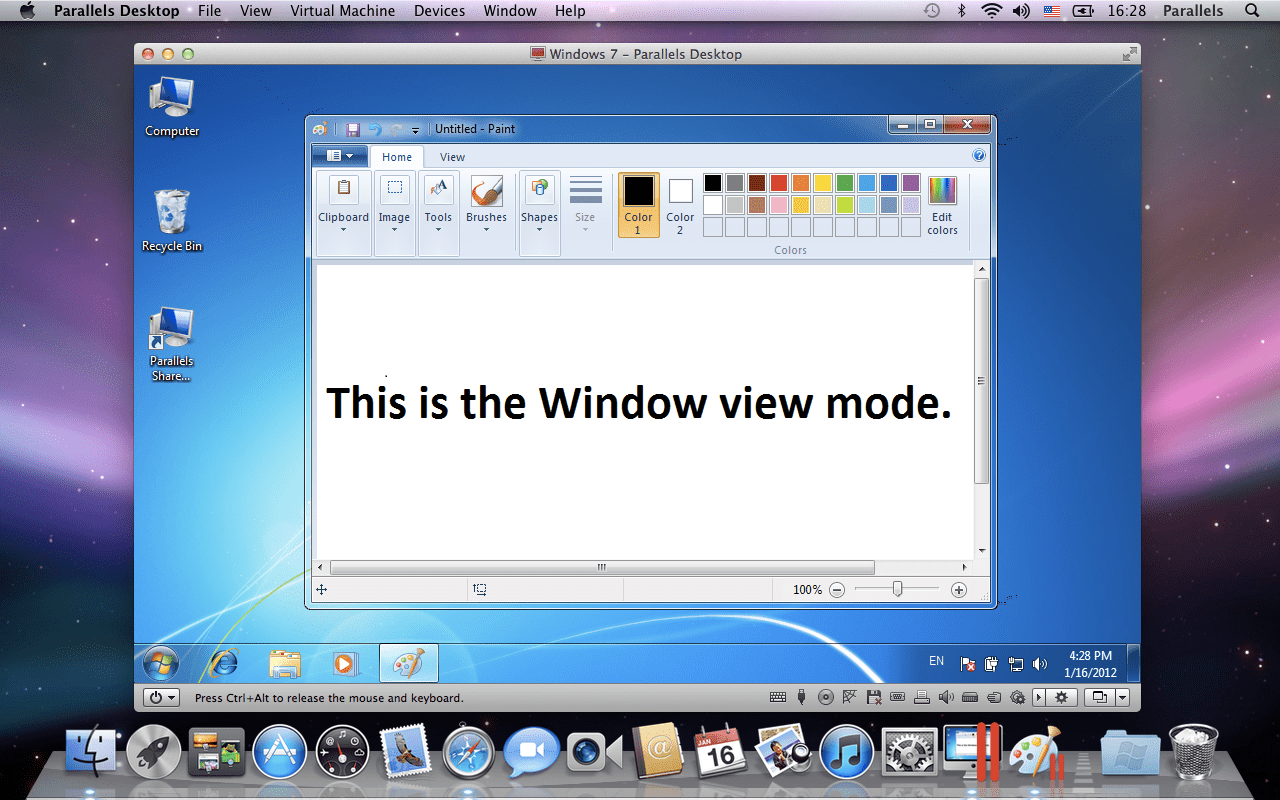The width and height of the screenshot is (1280, 800).
Task: Open the Customize Quick Access Toolbar arrow
Action: [x=415, y=130]
